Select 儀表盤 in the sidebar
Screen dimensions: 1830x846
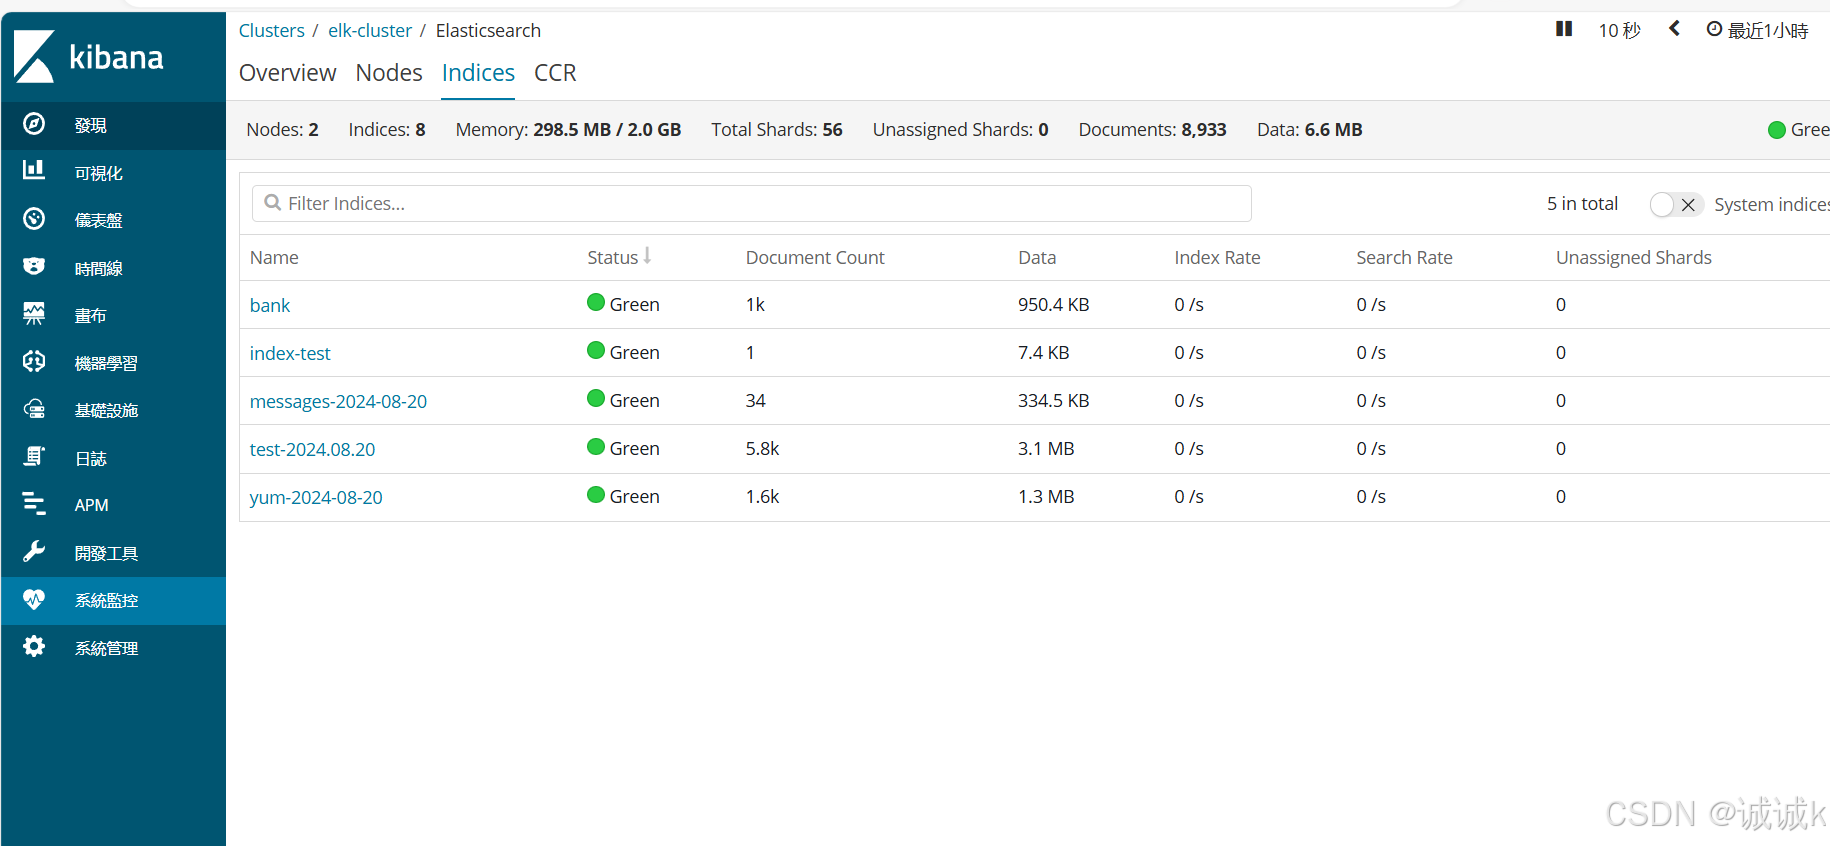(x=99, y=220)
